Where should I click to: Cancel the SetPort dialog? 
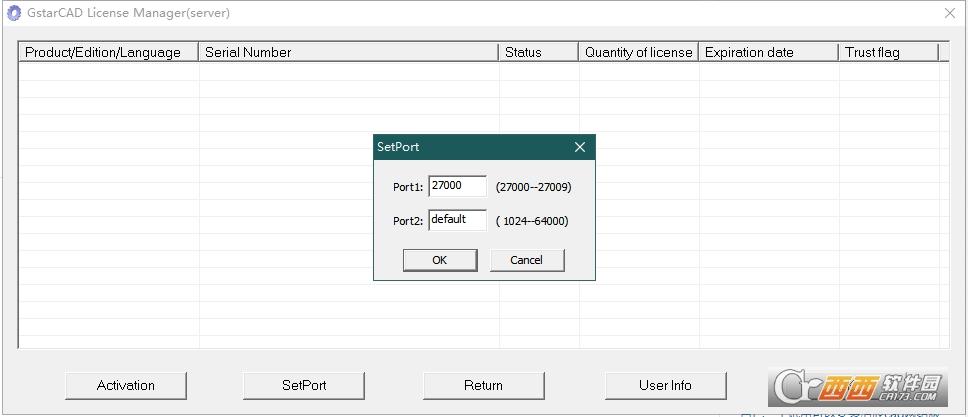pos(527,260)
